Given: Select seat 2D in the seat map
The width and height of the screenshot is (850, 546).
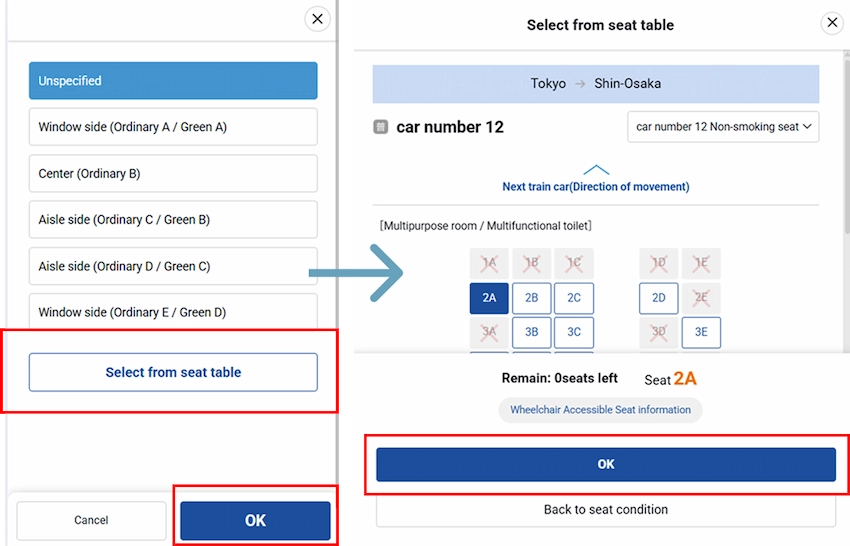Looking at the screenshot, I should click(659, 298).
